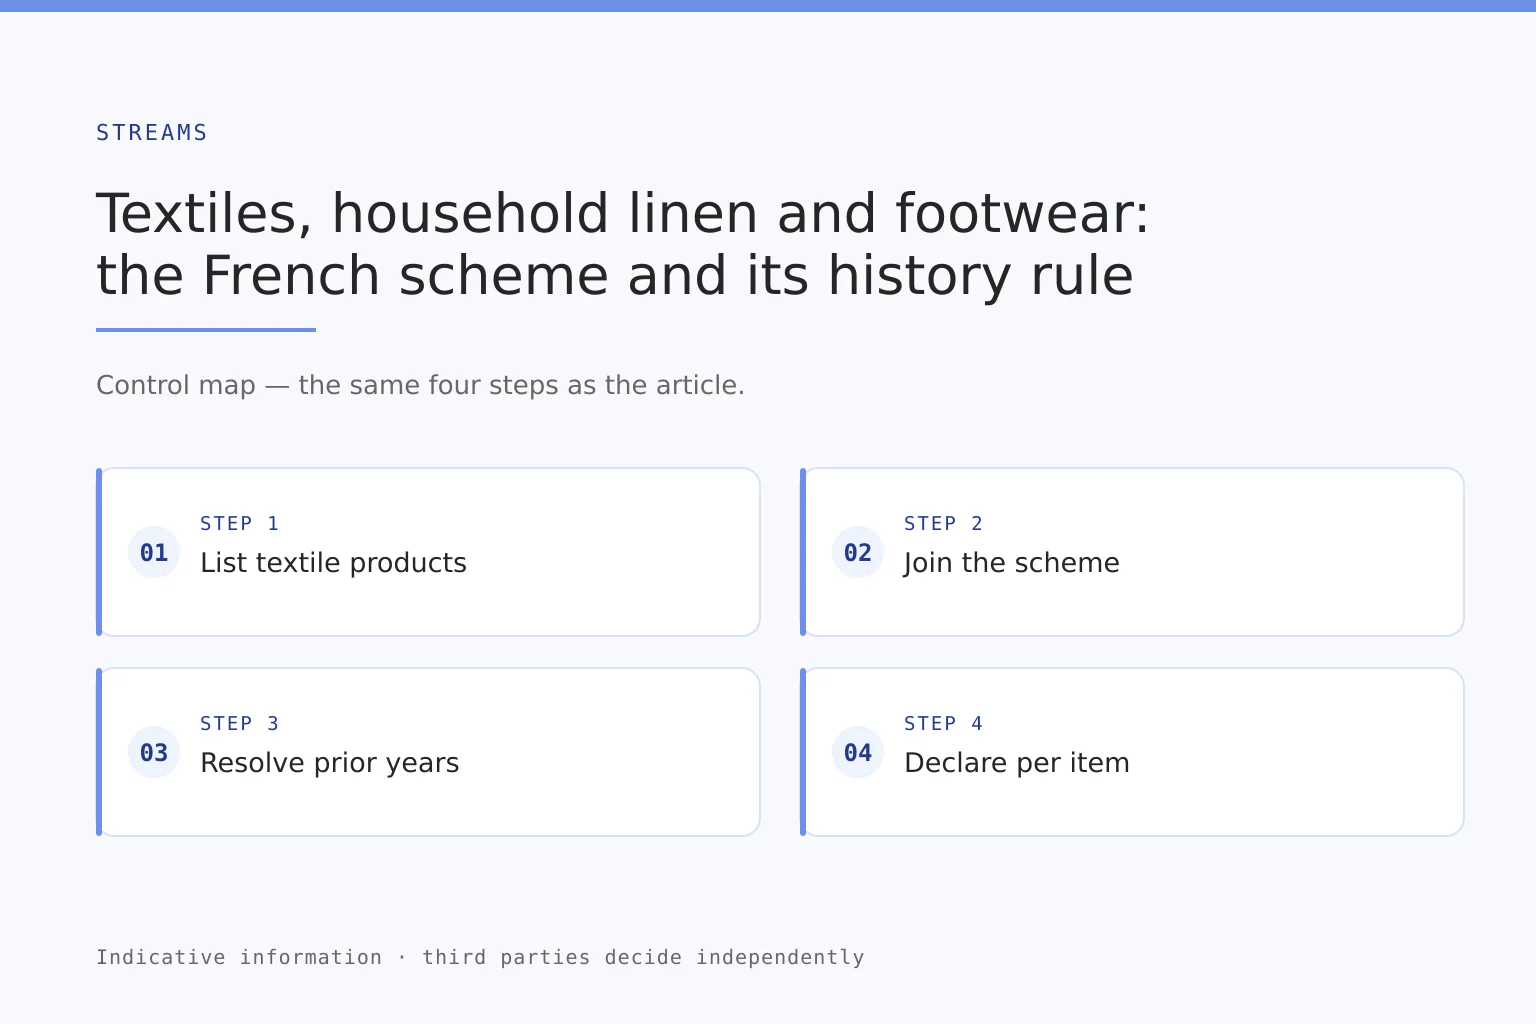Image resolution: width=1536 pixels, height=1024 pixels.
Task: Click the STEP 1 label
Action: (x=239, y=523)
